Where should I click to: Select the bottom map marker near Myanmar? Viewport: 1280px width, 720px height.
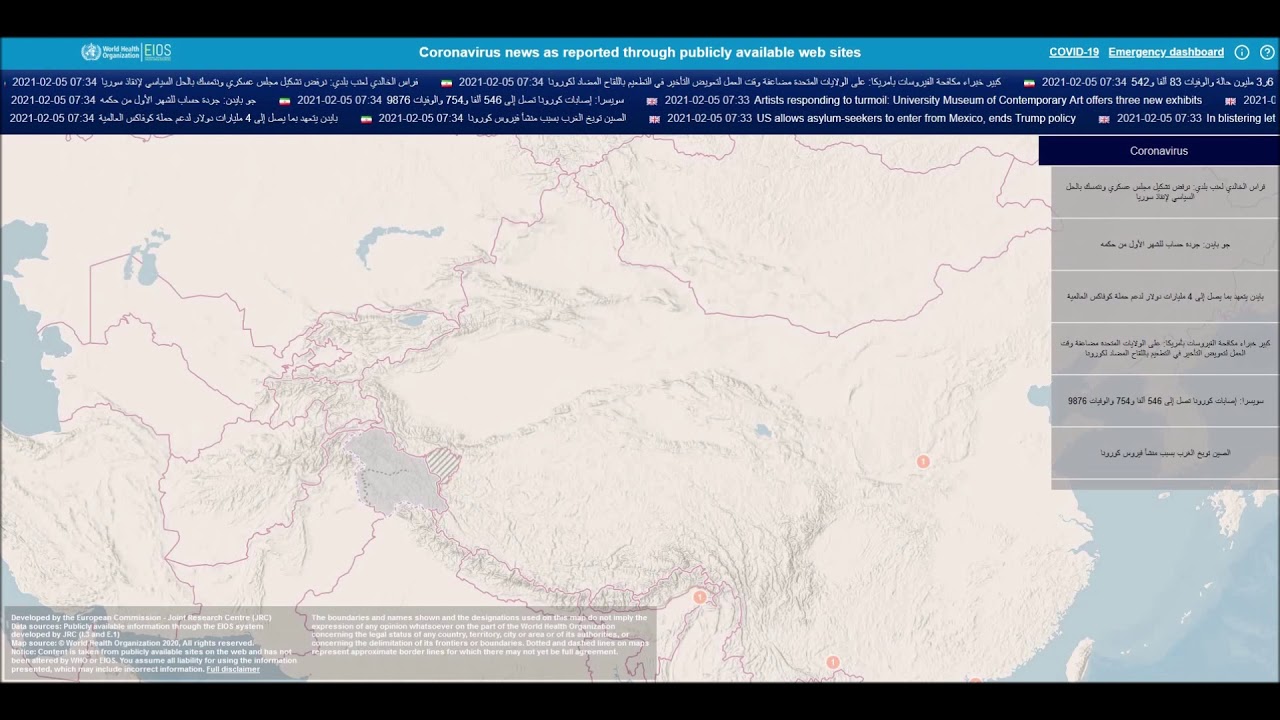click(832, 662)
